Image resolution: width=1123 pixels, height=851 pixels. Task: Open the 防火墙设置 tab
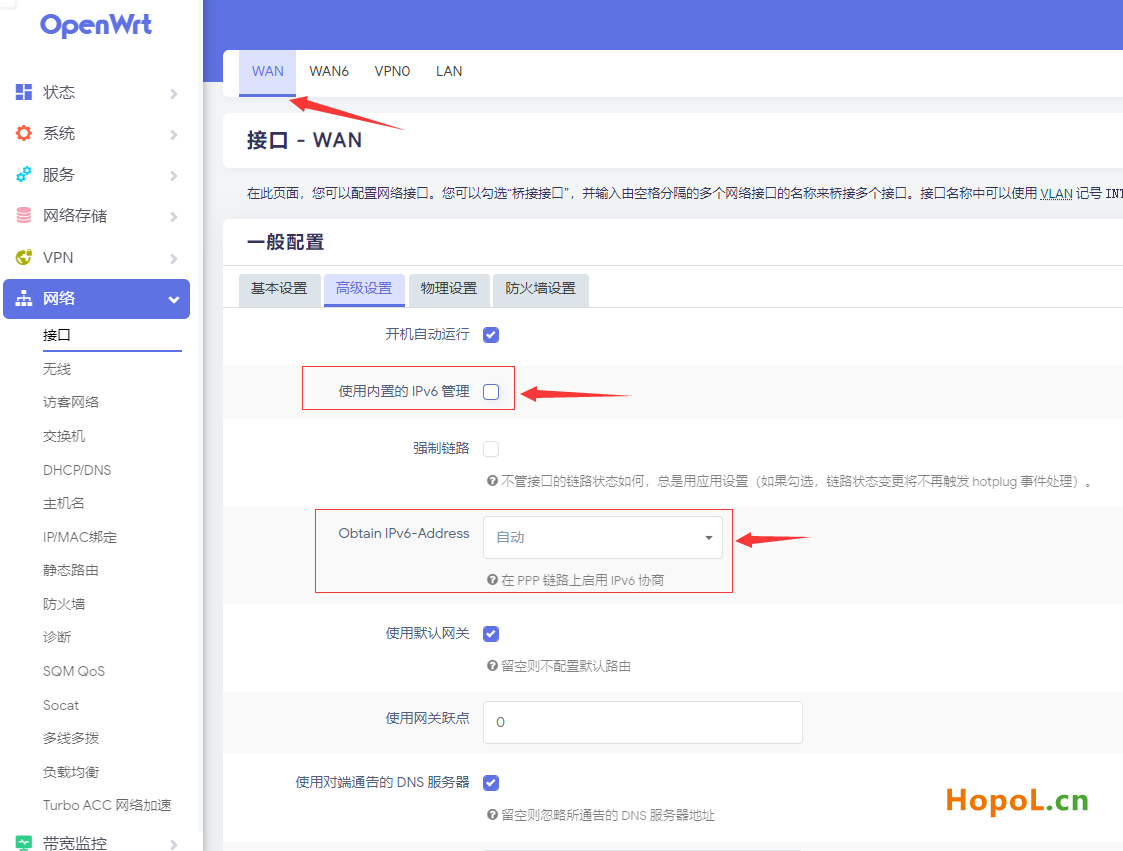[x=541, y=289]
